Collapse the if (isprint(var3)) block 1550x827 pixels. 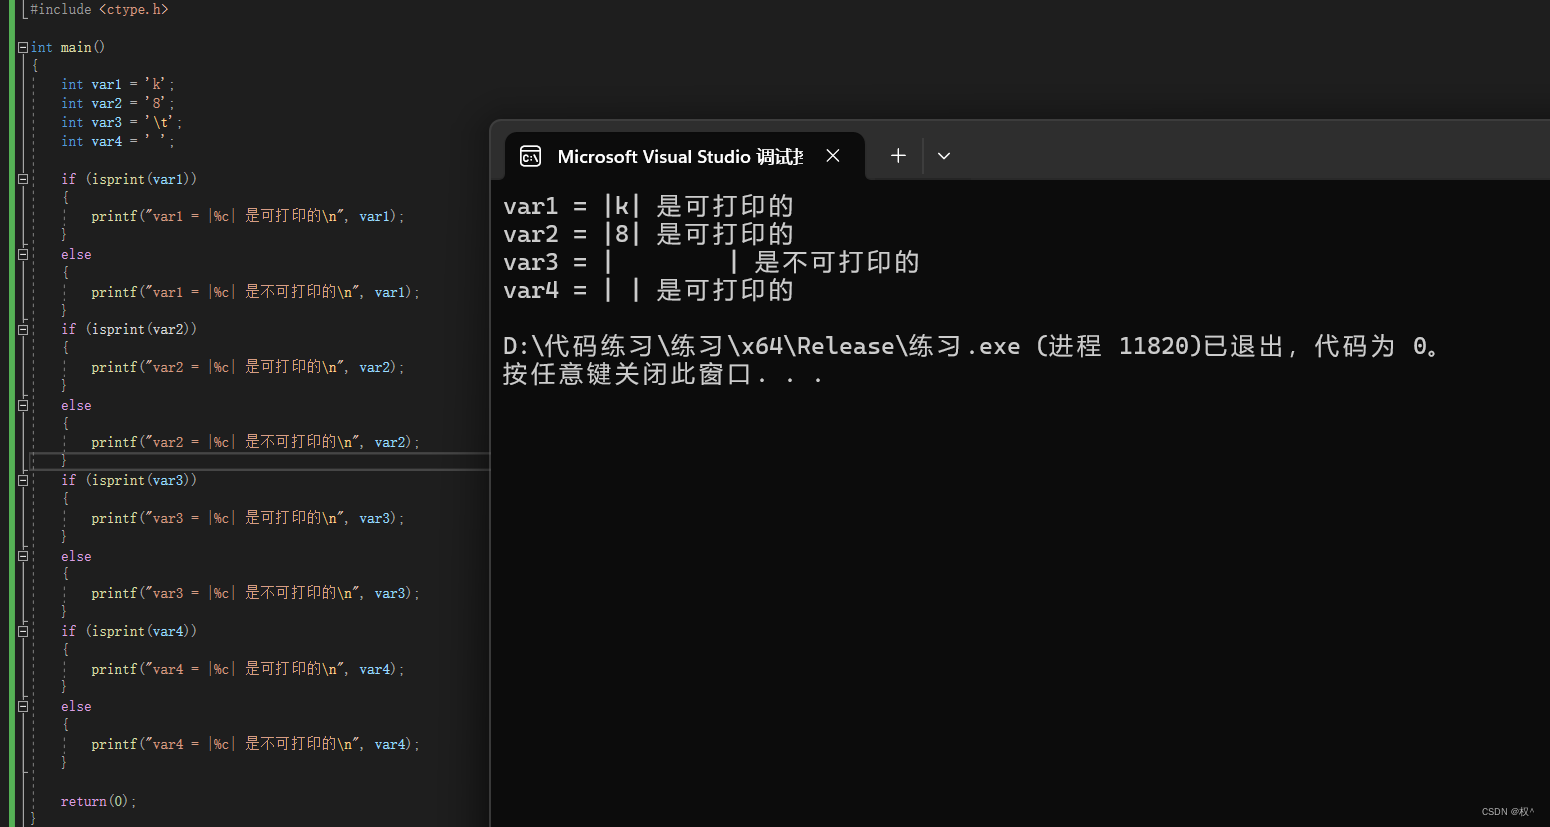tap(23, 480)
